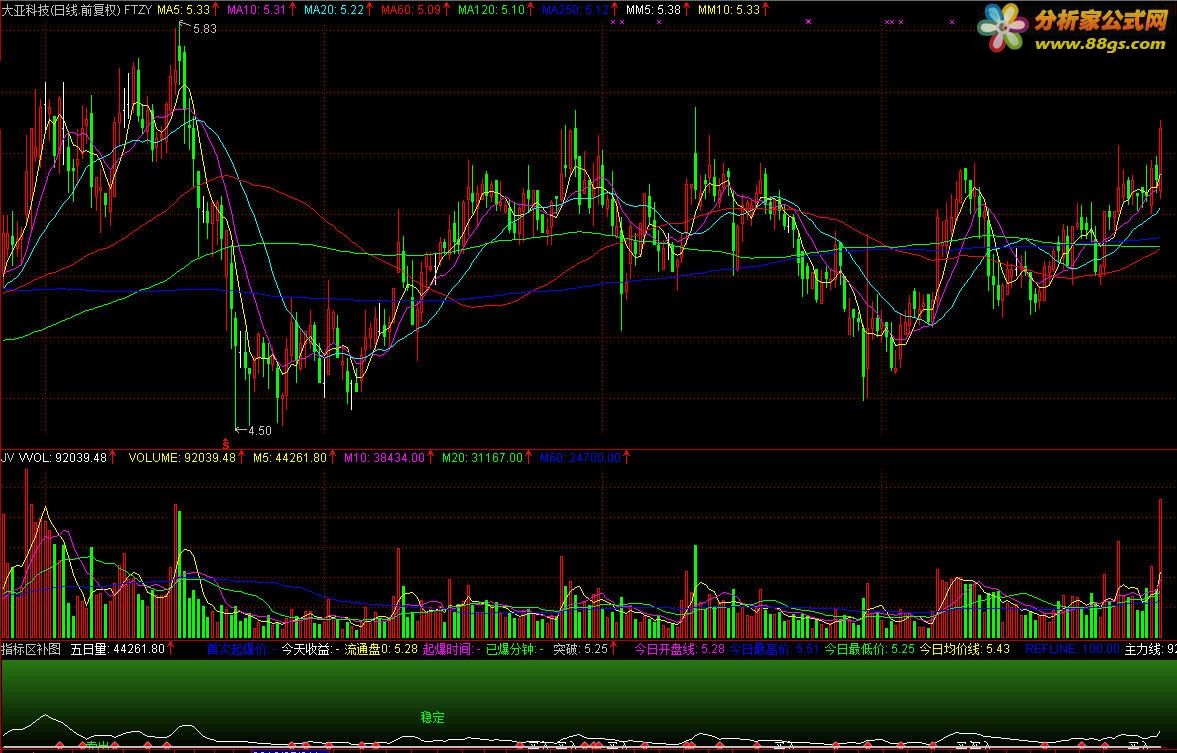Viewport: 1177px width, 753px height.
Task: Click the 今日开盘线: 5.28 value
Action: (x=679, y=649)
